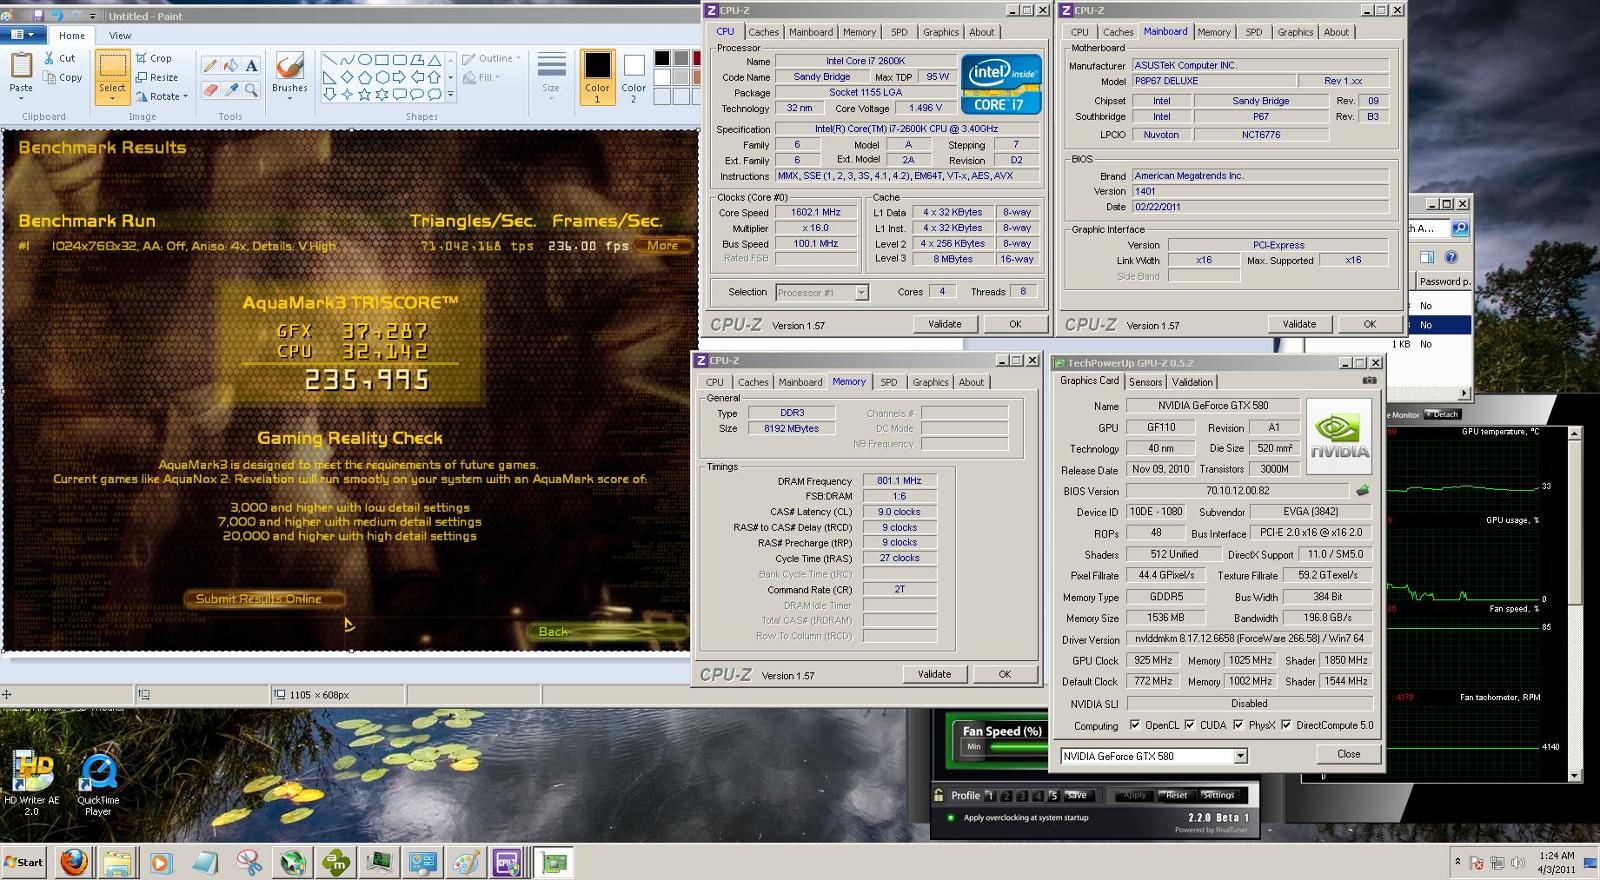Click the Settings button in overclocking tool
Image resolution: width=1600 pixels, height=880 pixels.
pos(1218,795)
